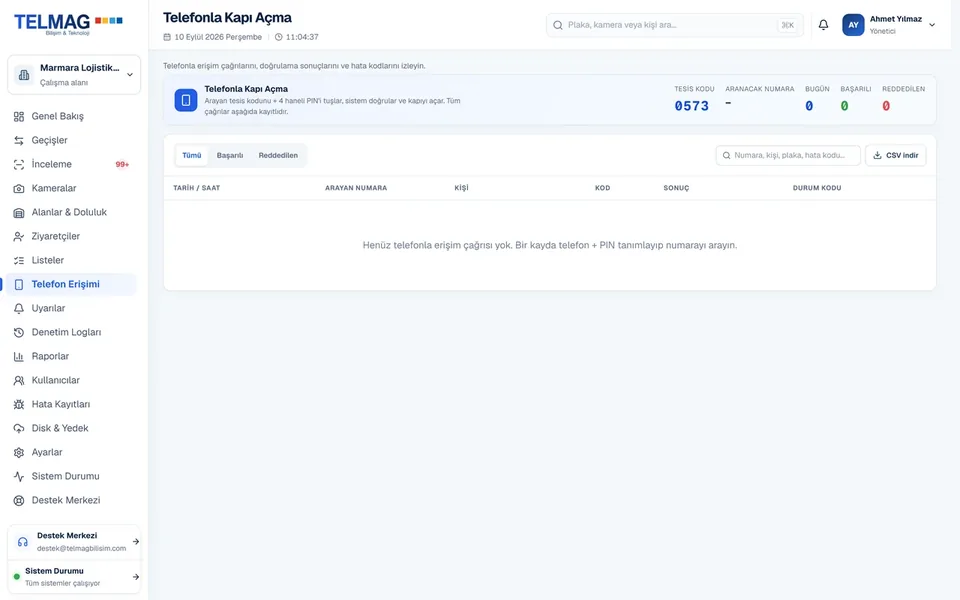Click the red REDDEDİLEN count 0
The image size is (960, 600).
coord(886,107)
